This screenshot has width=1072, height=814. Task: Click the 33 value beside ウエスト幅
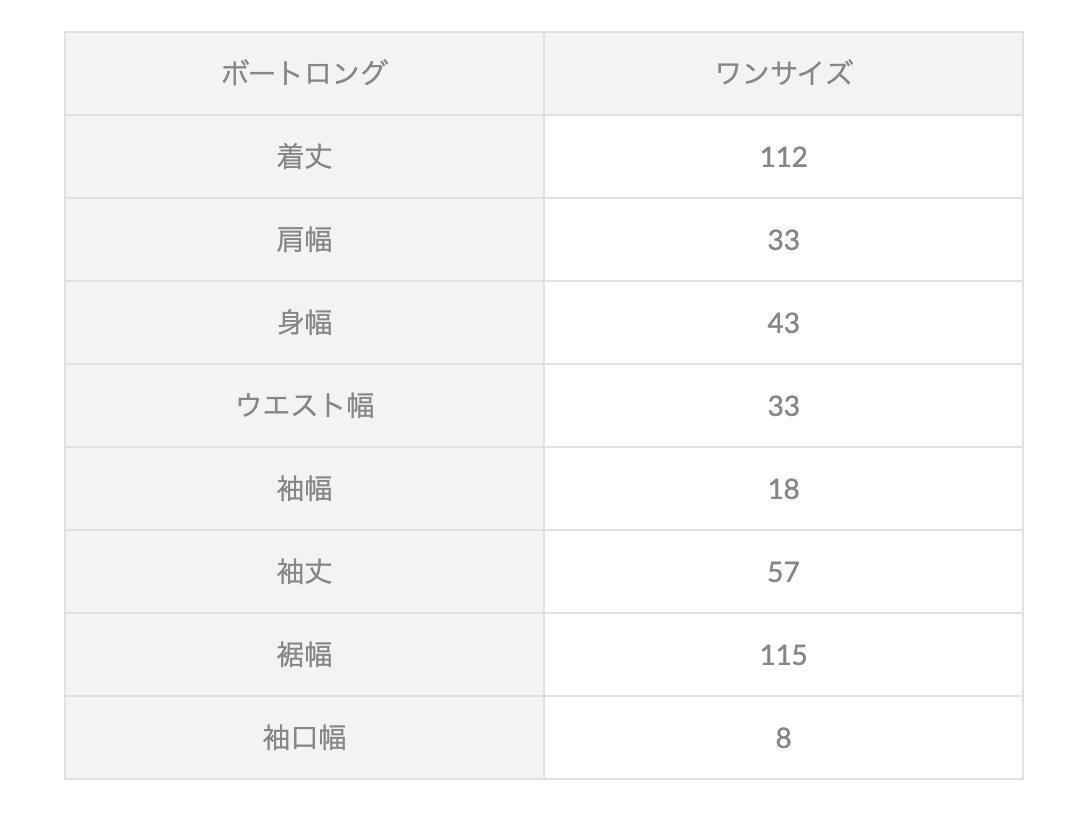coord(783,406)
